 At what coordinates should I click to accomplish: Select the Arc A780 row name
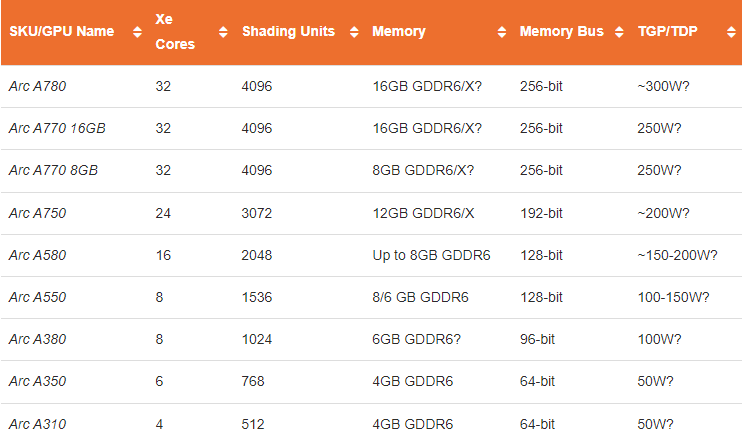(37, 86)
